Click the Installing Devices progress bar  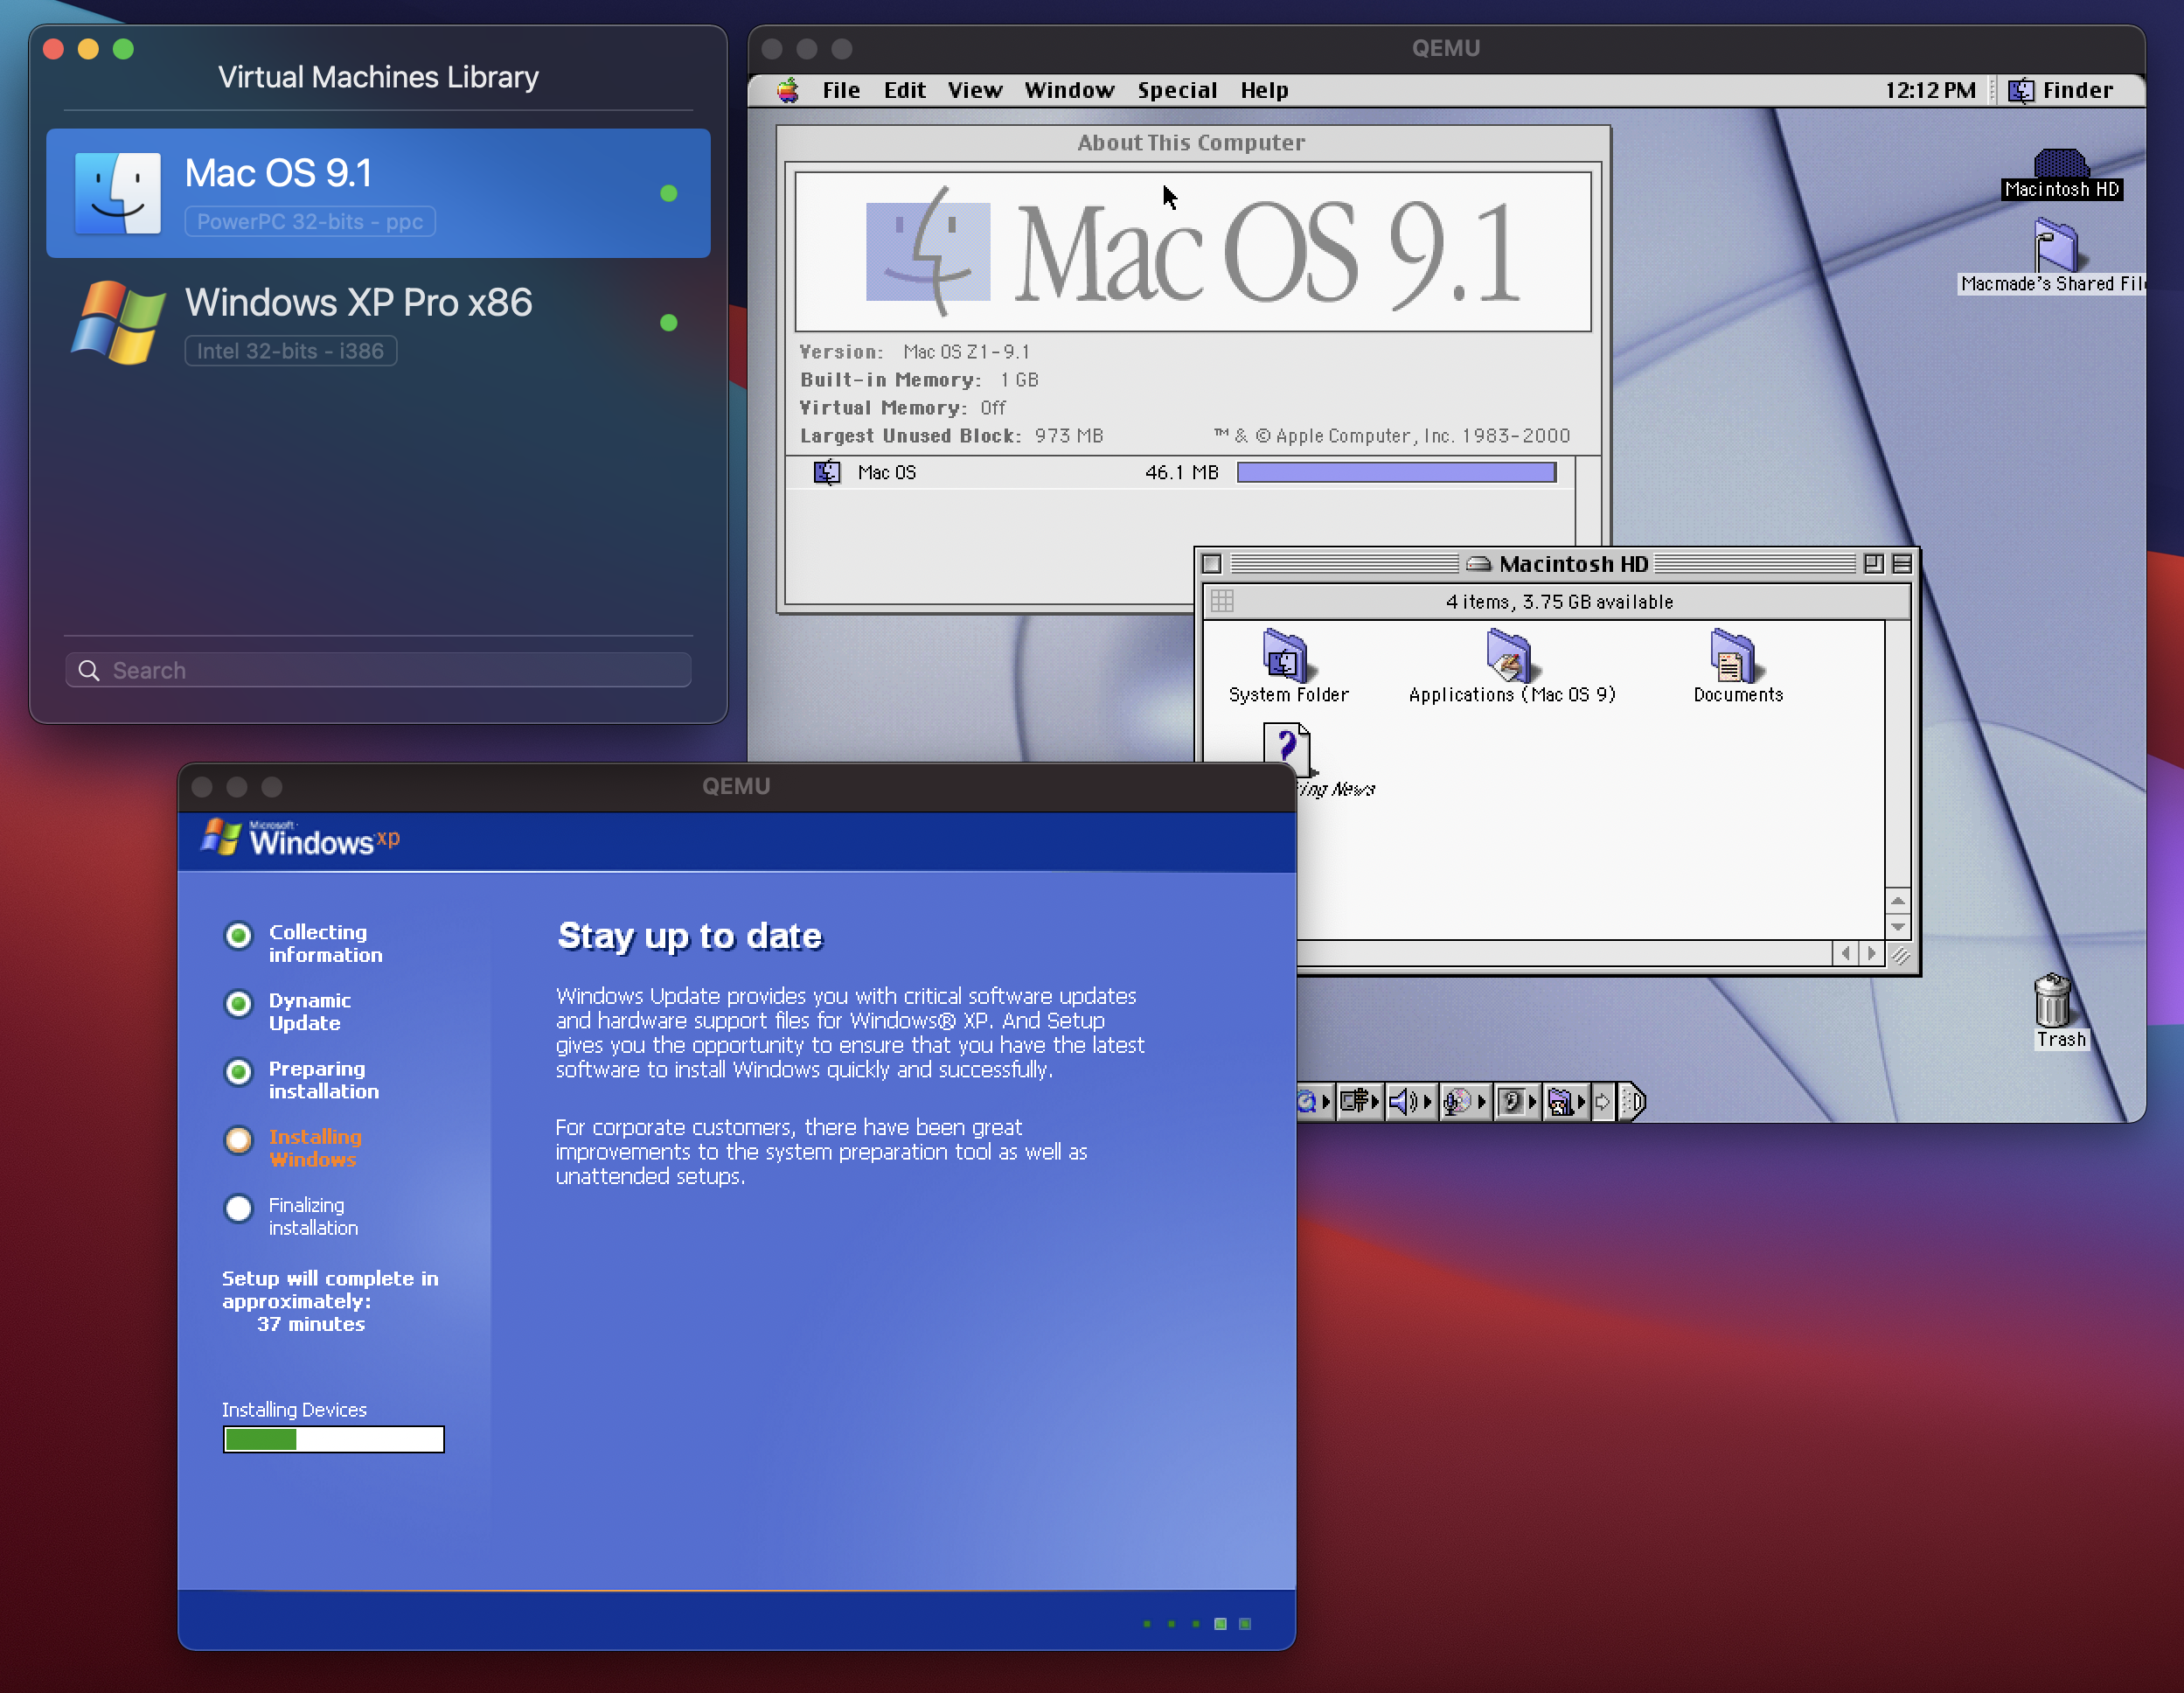(333, 1440)
